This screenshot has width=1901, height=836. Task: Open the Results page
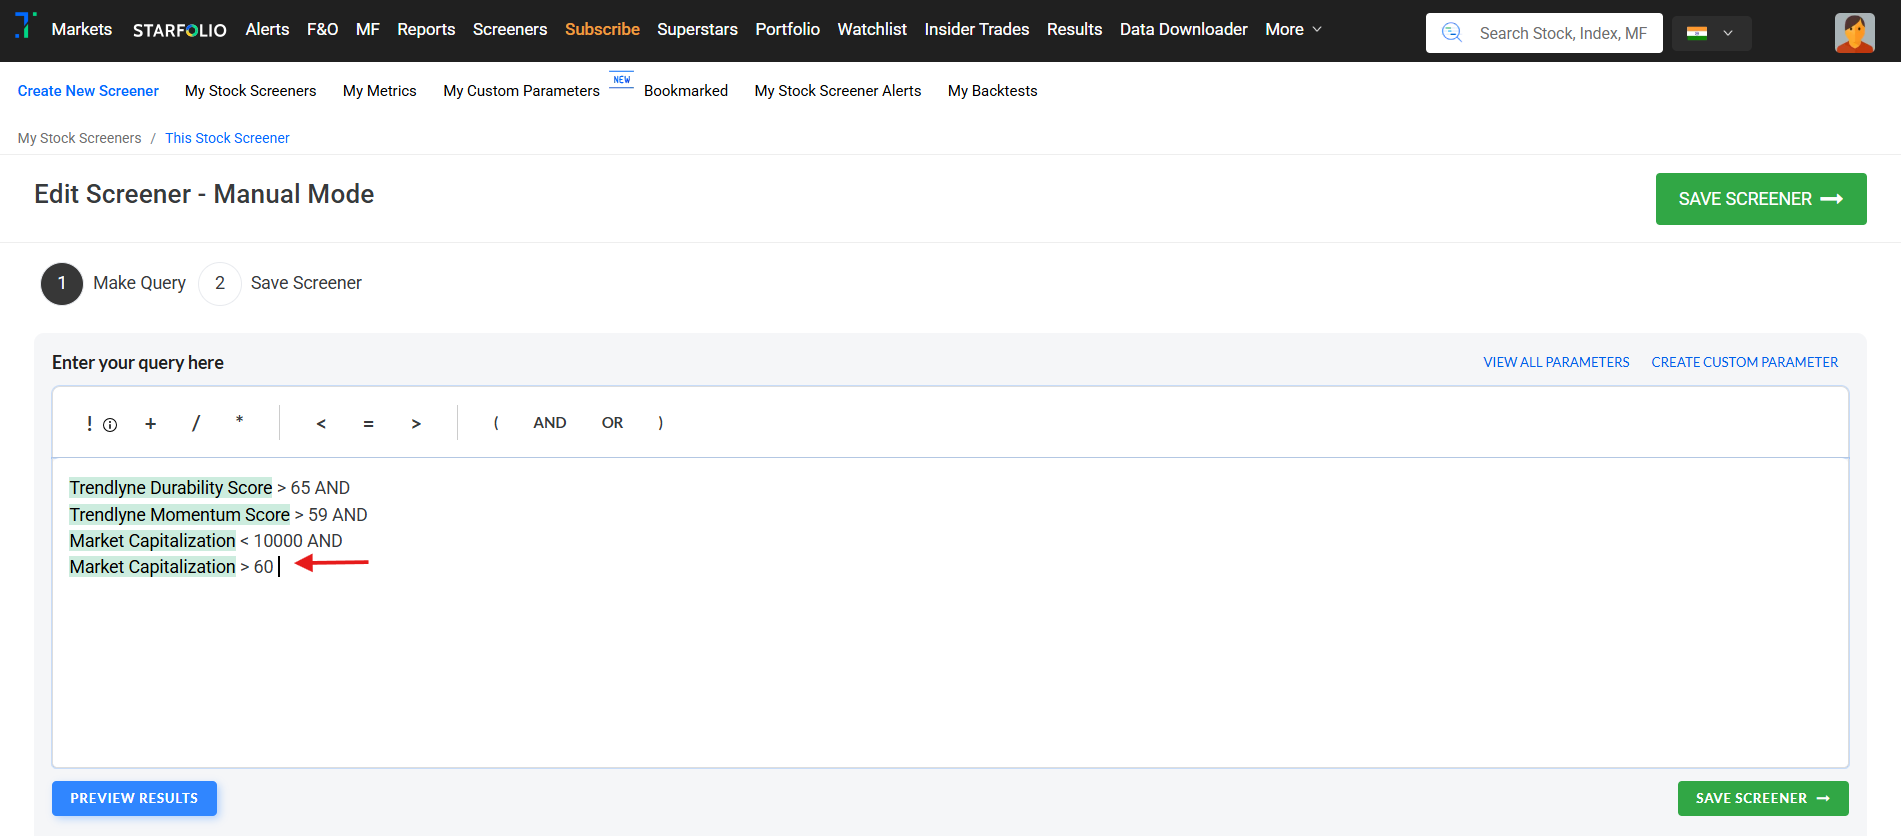[1074, 30]
